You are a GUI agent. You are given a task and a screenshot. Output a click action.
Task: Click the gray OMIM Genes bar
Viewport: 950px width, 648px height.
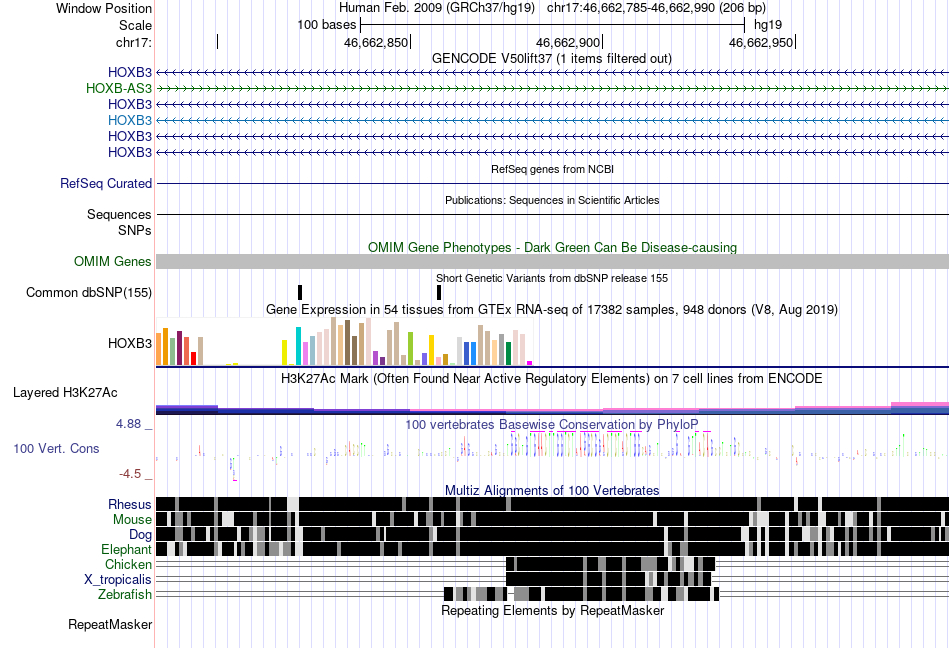(553, 262)
